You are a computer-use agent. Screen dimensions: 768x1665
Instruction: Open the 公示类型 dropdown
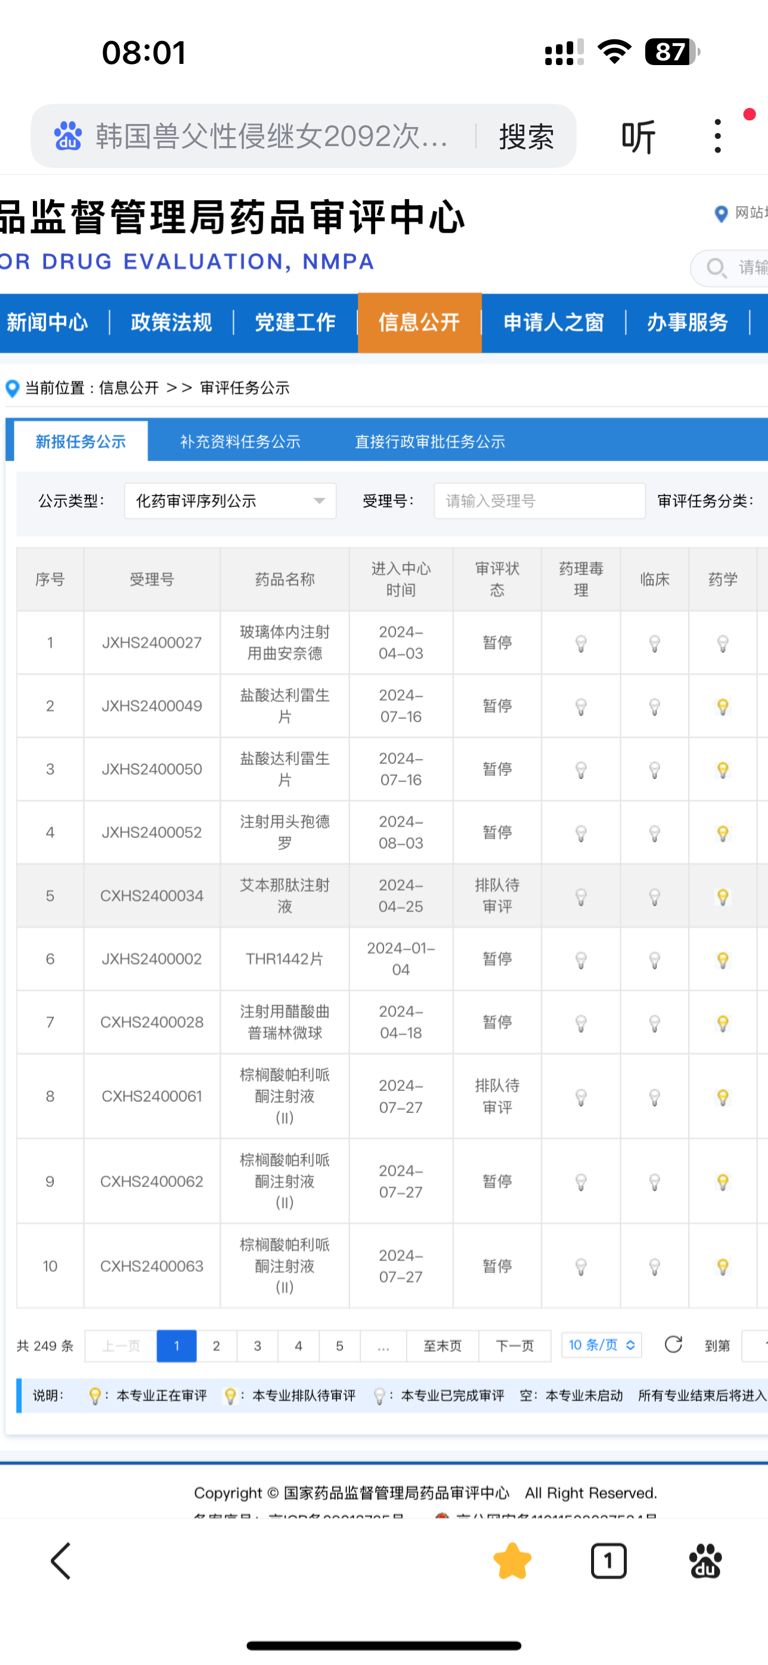230,501
